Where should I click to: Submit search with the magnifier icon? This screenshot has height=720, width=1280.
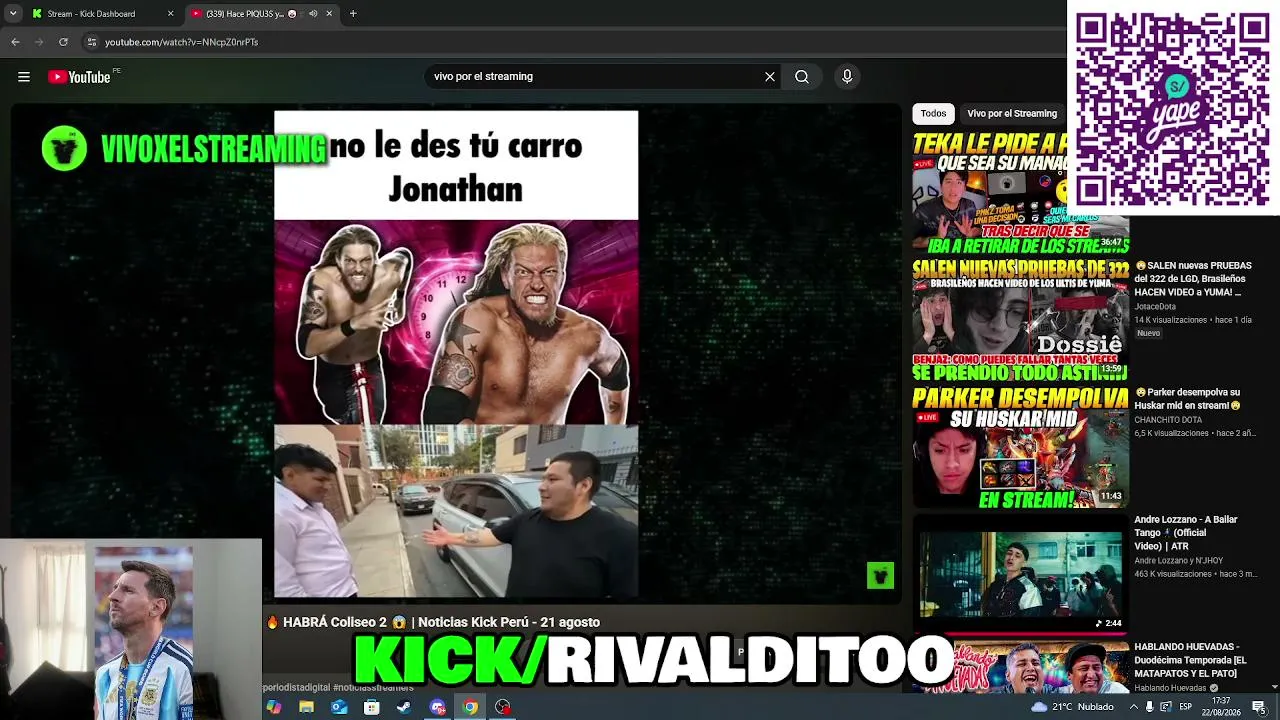(802, 77)
